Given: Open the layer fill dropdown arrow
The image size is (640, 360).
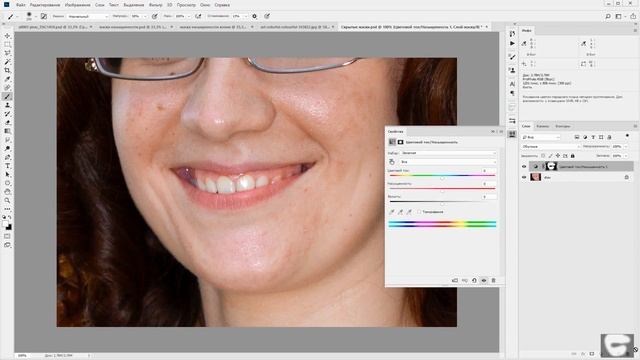Looking at the screenshot, I should 625,156.
